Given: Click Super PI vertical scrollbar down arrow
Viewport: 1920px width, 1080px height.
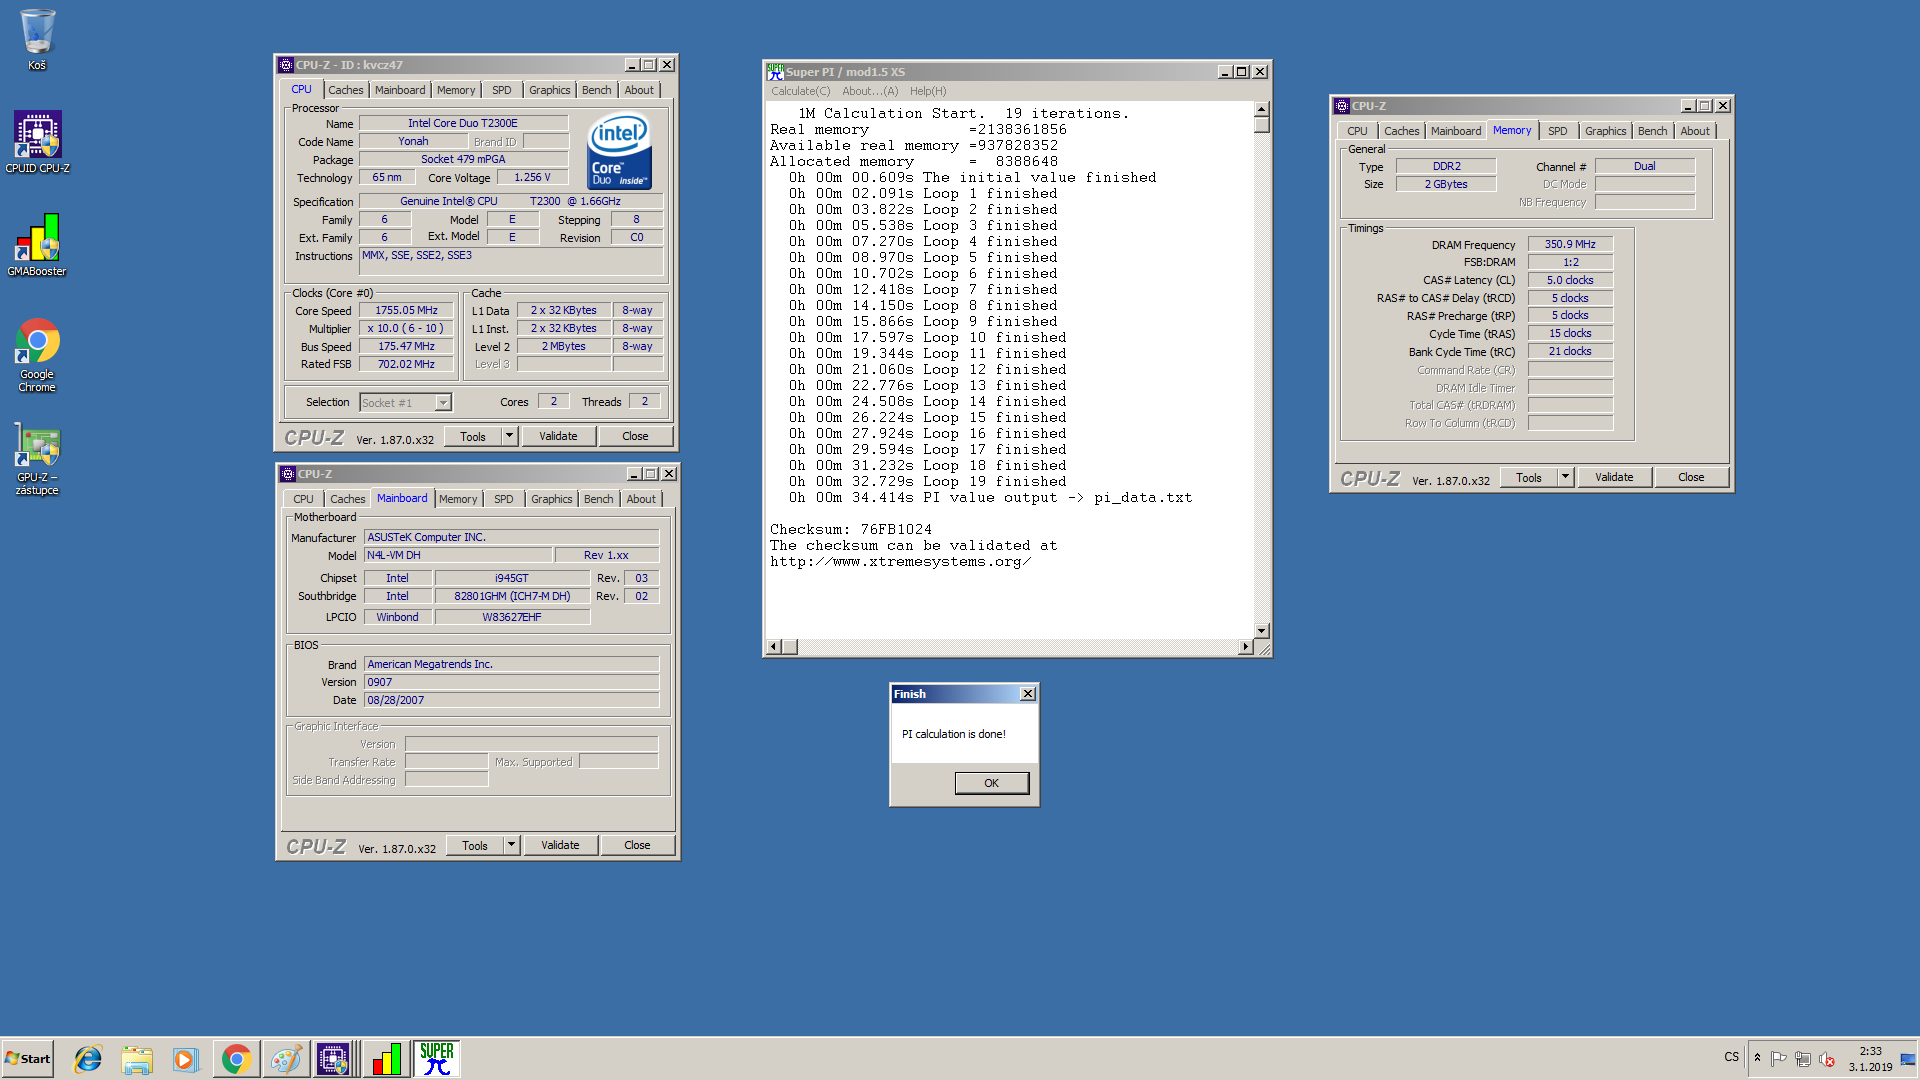Looking at the screenshot, I should pos(1262,631).
